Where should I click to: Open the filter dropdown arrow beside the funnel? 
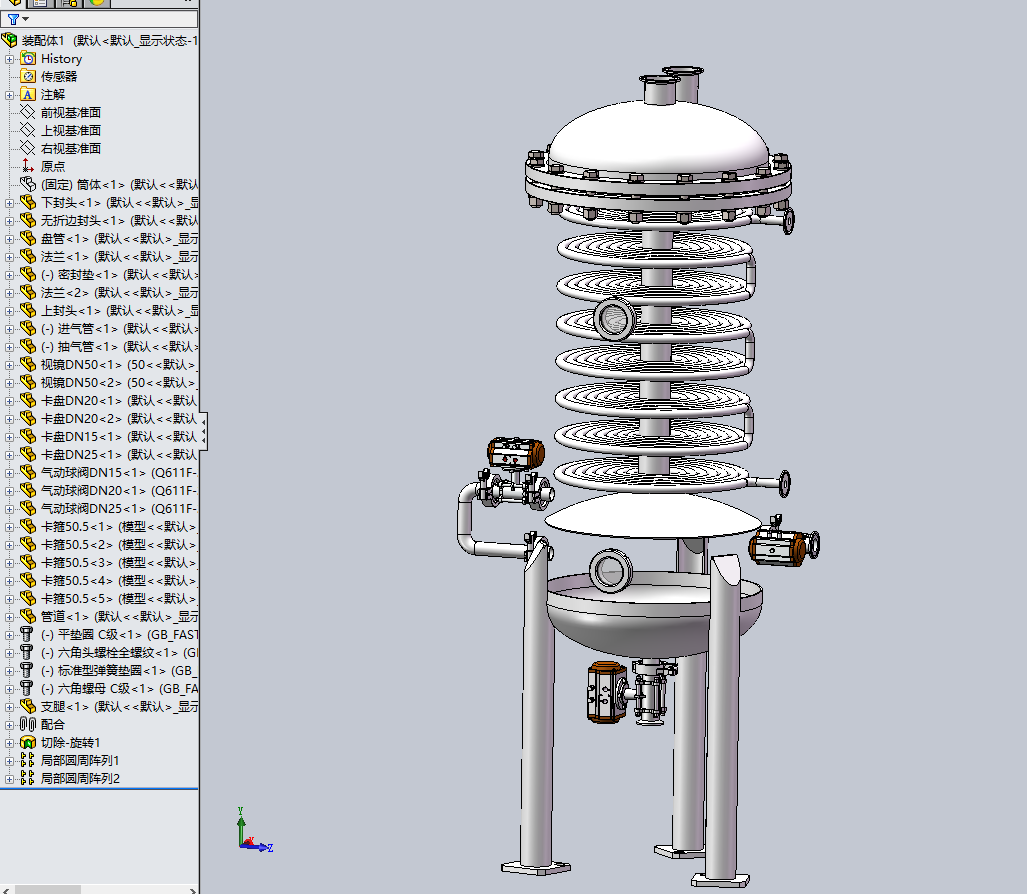(x=26, y=19)
